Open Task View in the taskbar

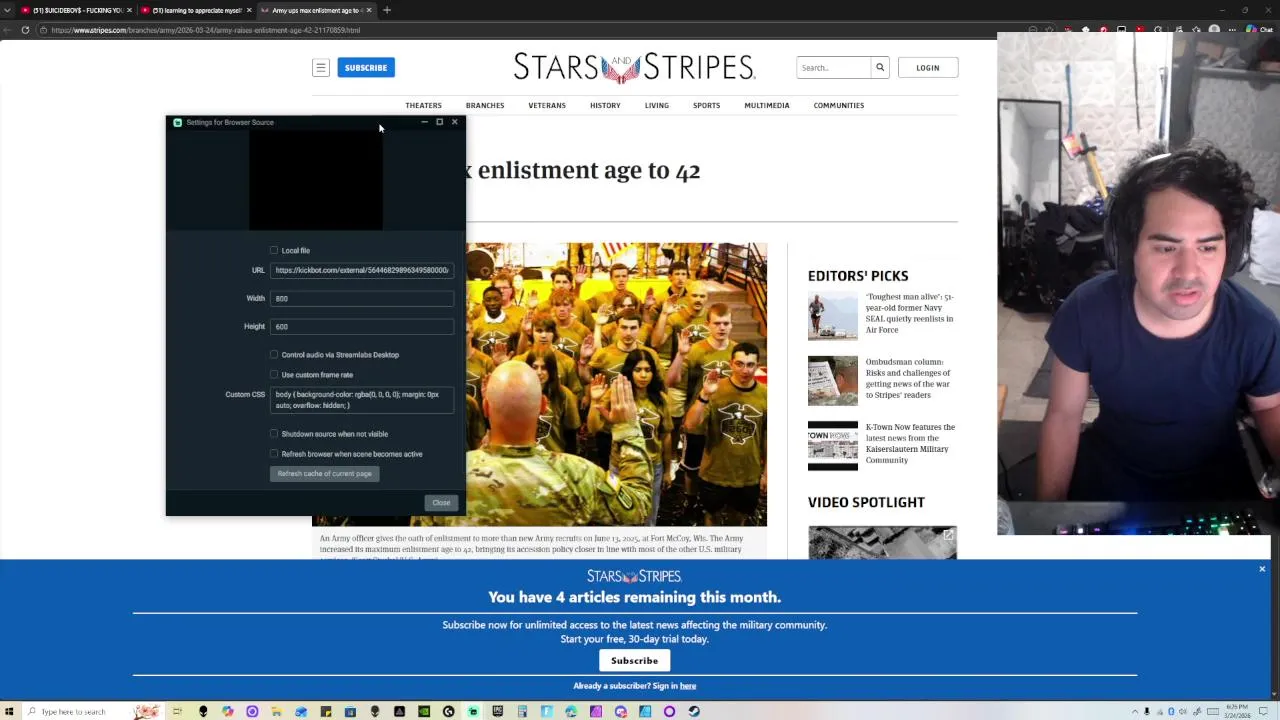[x=177, y=711]
